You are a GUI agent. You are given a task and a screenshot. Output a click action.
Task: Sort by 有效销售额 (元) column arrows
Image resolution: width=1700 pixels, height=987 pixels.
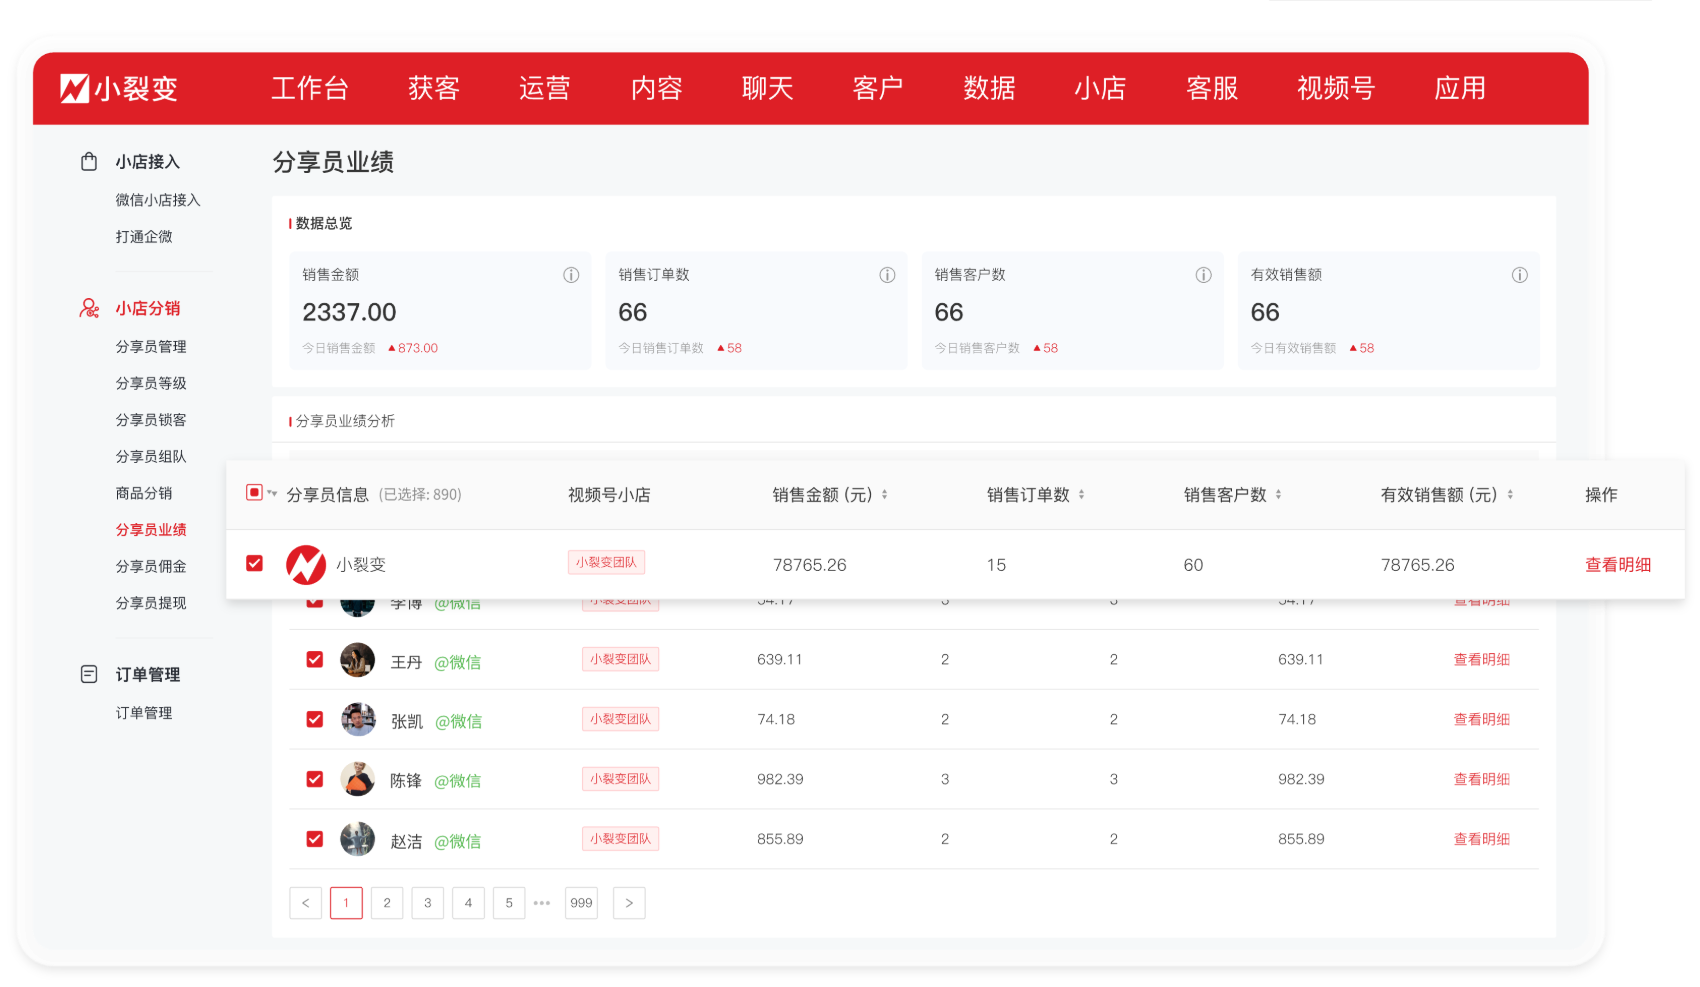[x=1510, y=494]
